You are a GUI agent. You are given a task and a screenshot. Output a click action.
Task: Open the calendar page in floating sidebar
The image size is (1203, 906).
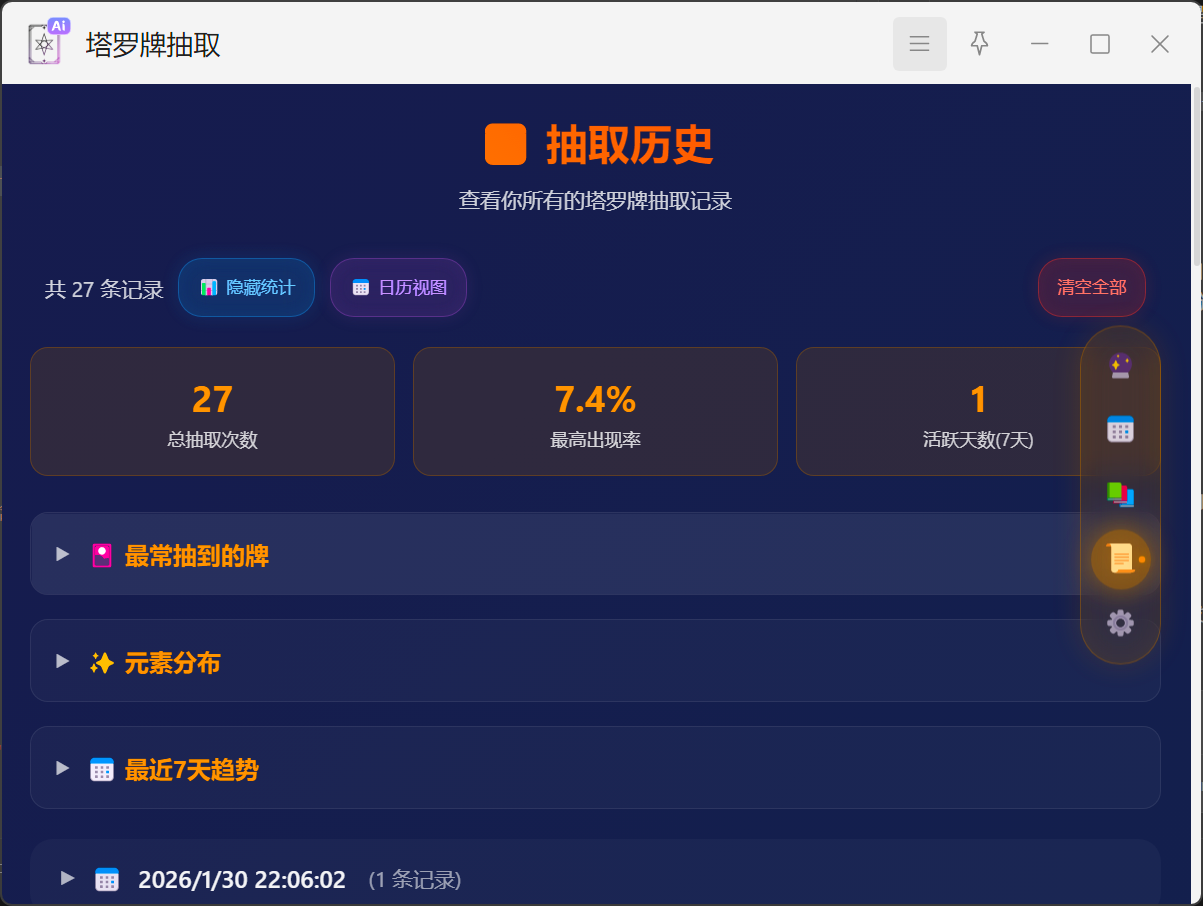[1120, 429]
